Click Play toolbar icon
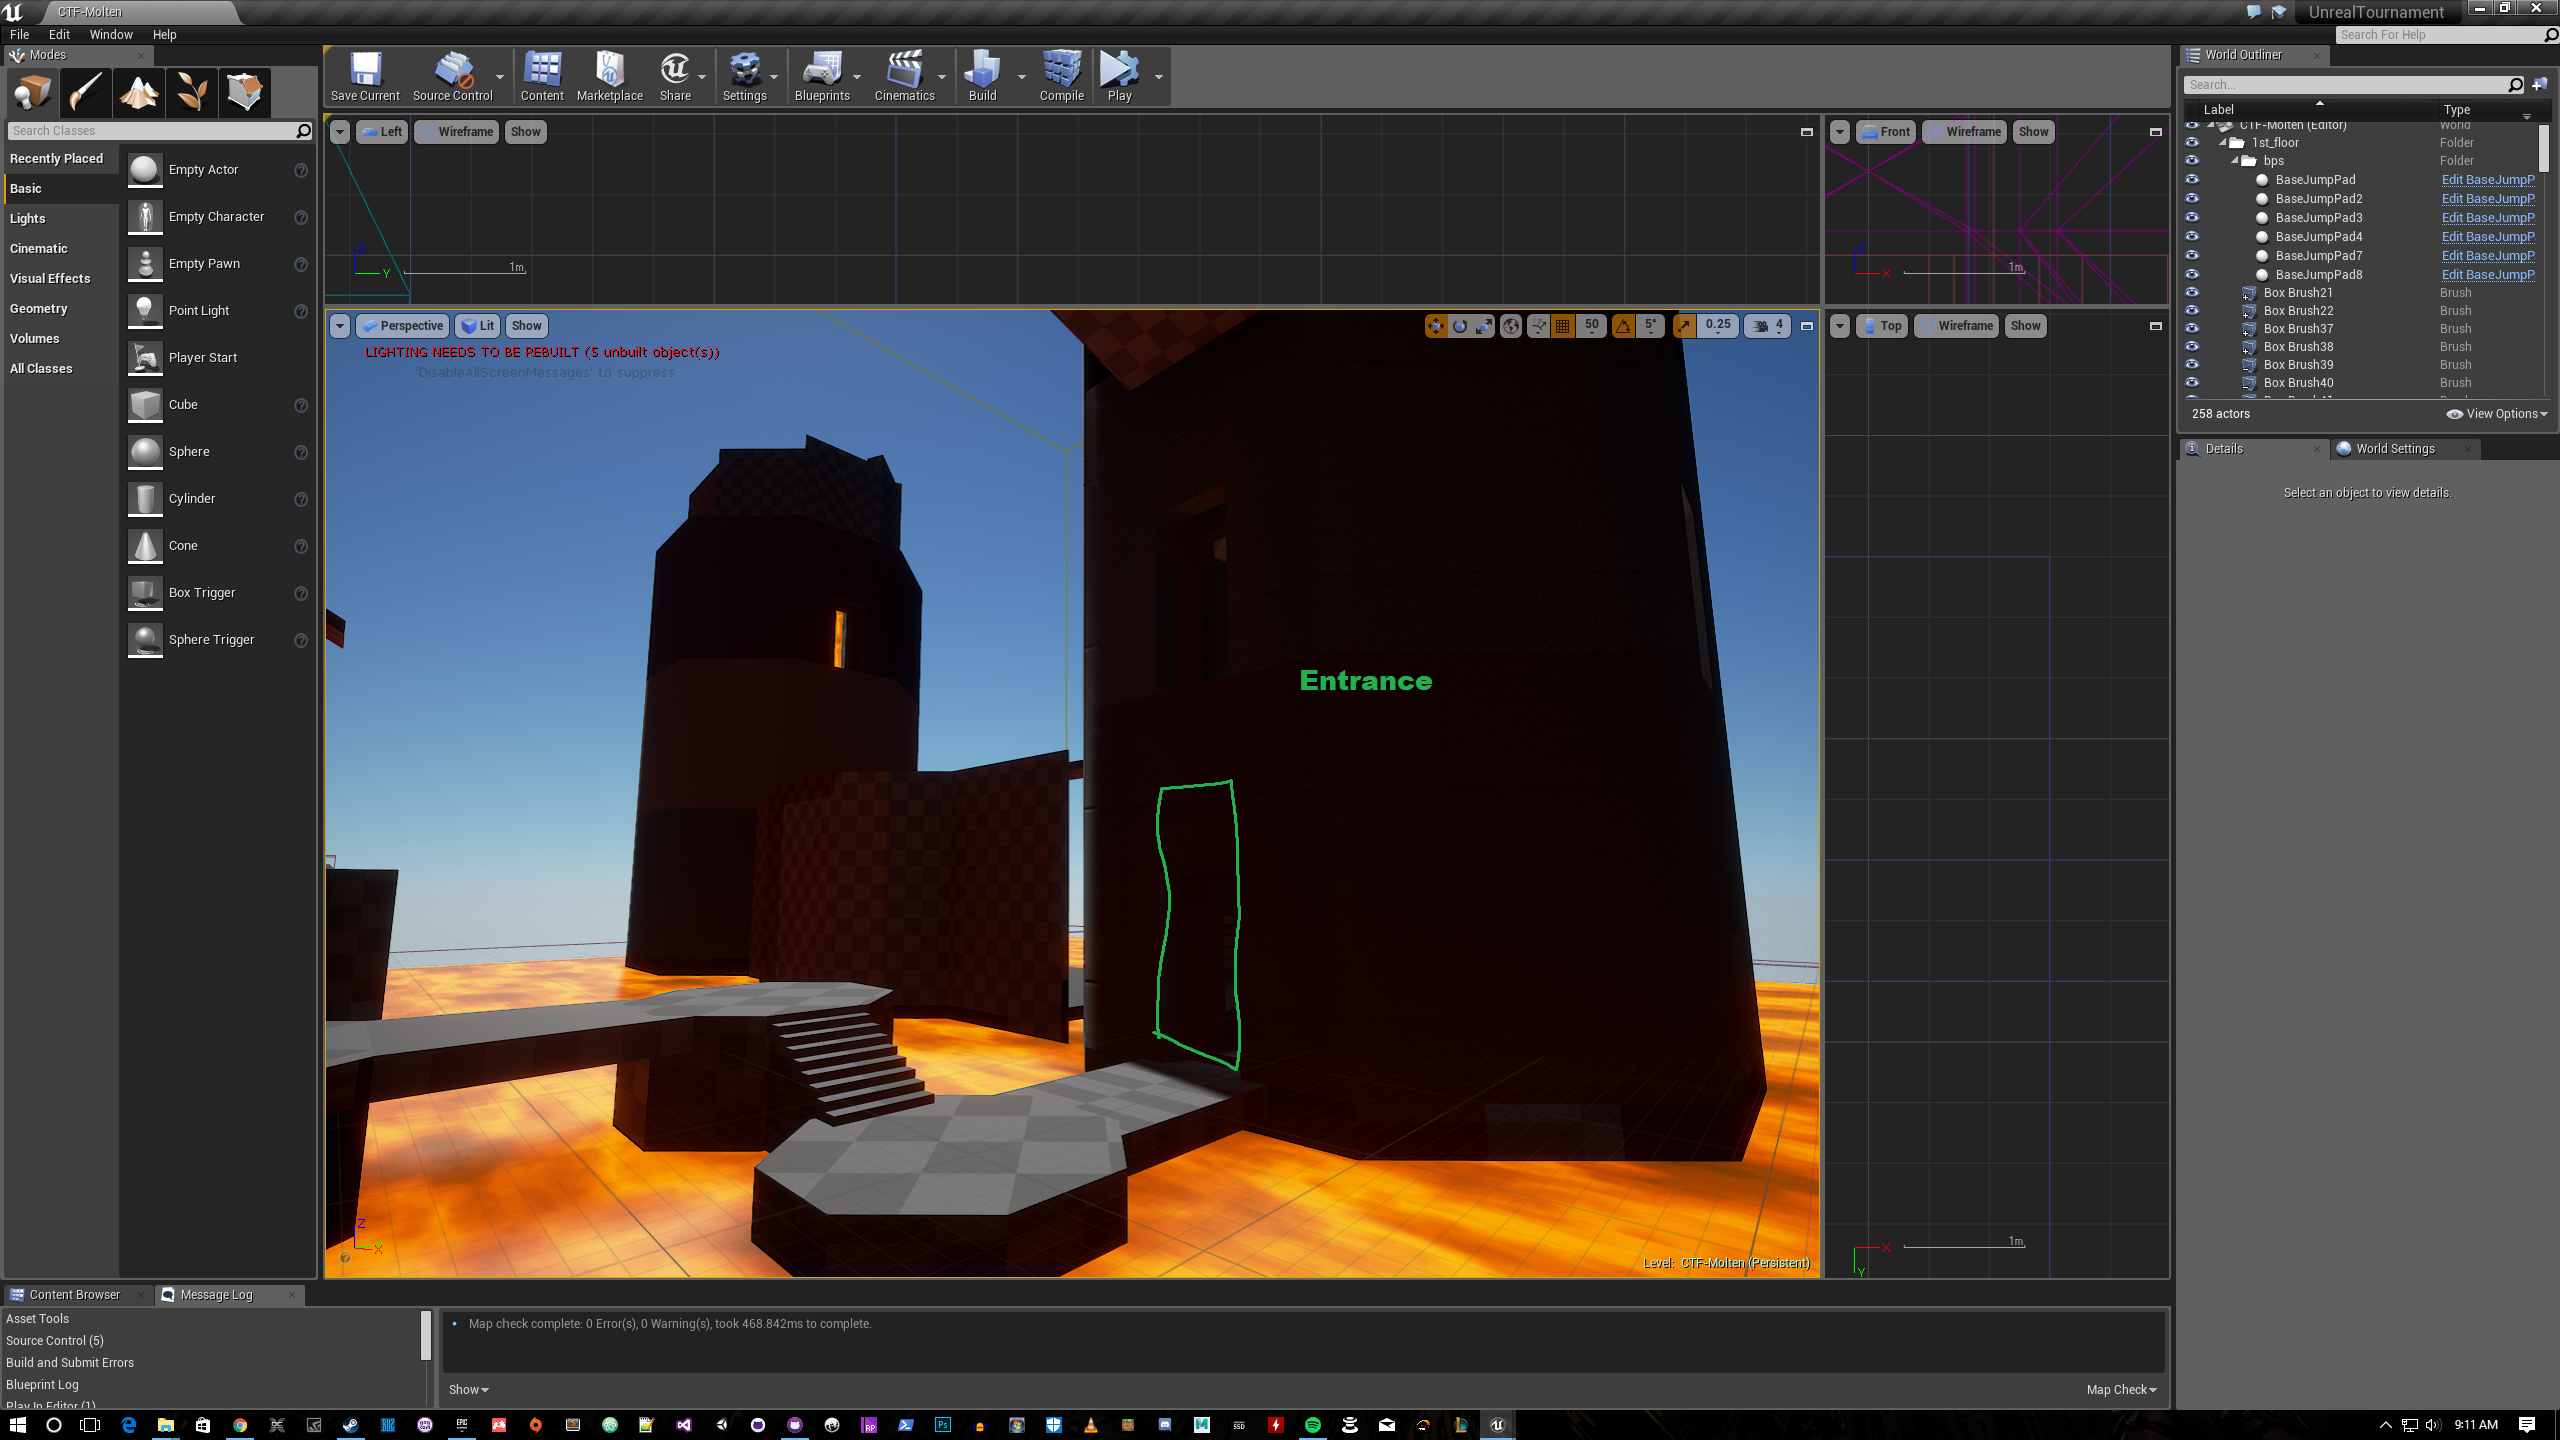The width and height of the screenshot is (2560, 1440). [x=1119, y=77]
